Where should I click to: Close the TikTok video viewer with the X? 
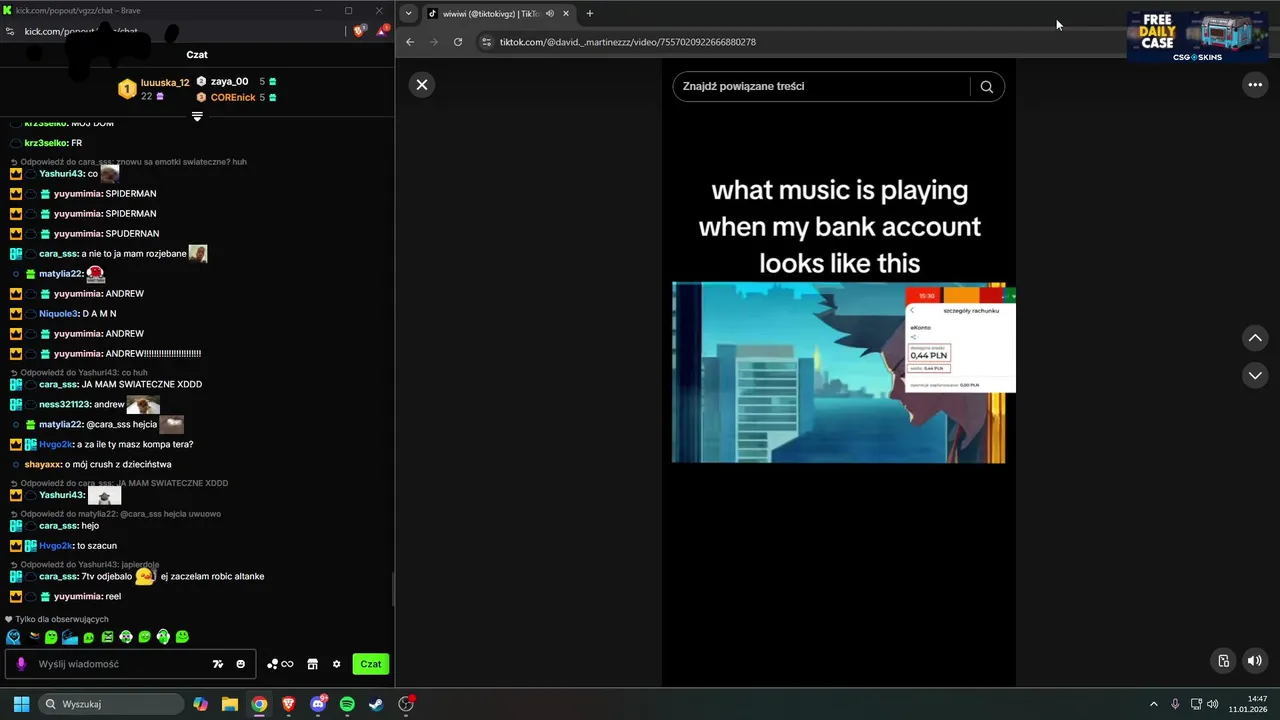tap(422, 85)
